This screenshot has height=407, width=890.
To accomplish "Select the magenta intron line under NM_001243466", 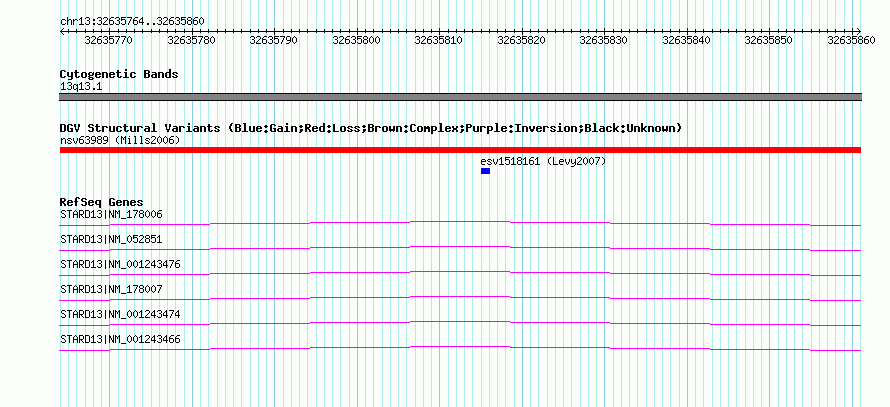I will 460,348.
